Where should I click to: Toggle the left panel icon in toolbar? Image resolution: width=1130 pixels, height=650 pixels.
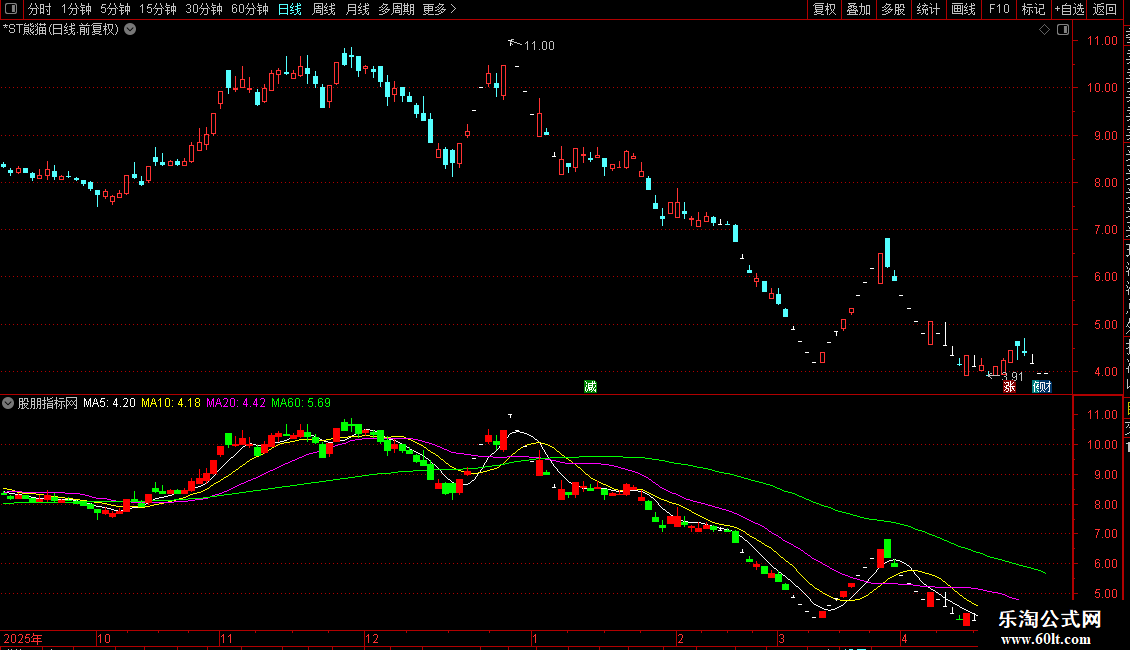tap(11, 9)
